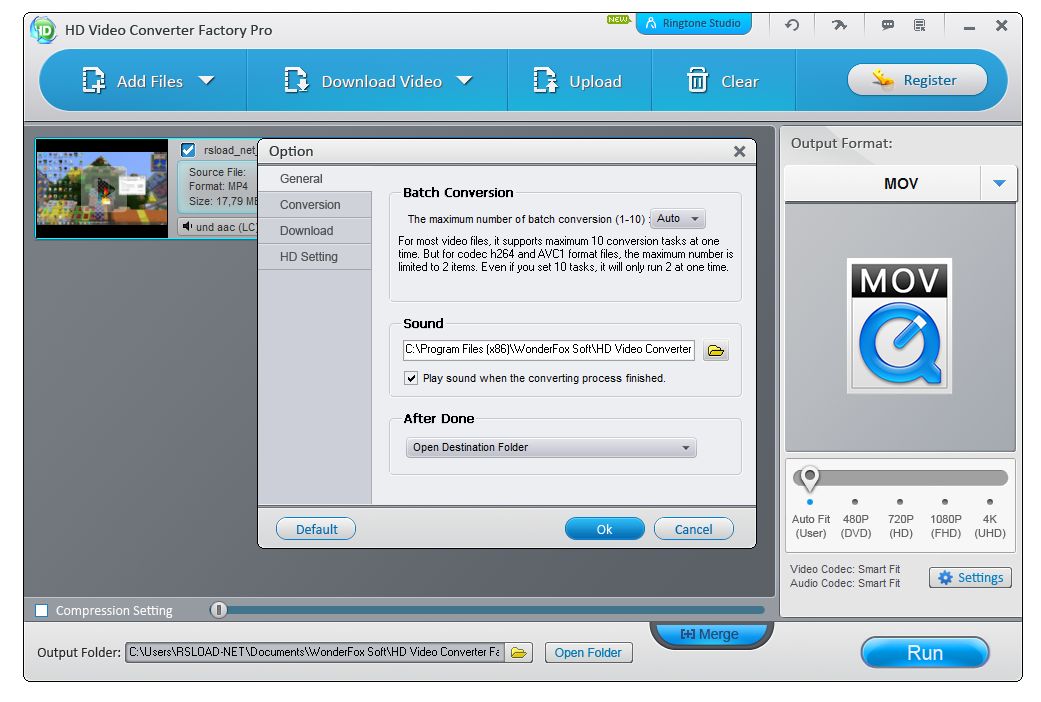The width and height of the screenshot is (1041, 702).
Task: Switch to the Download tab
Action: 315,230
